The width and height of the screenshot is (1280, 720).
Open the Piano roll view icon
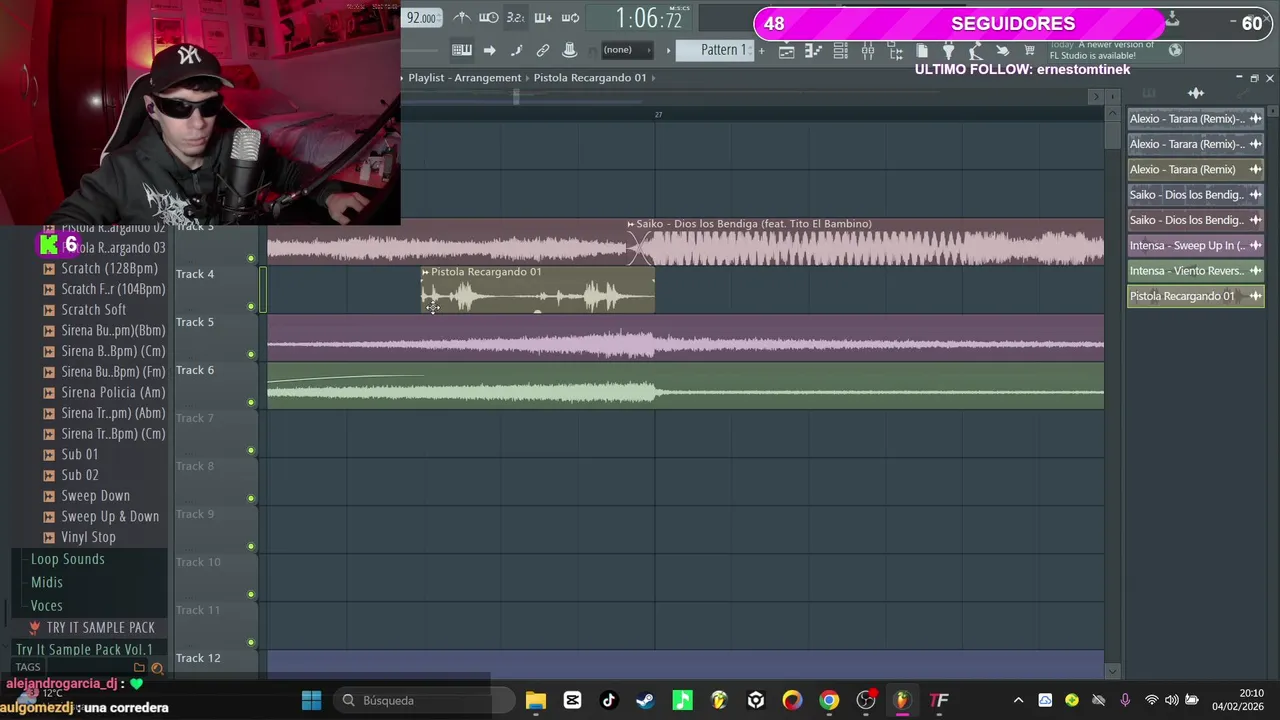[813, 50]
